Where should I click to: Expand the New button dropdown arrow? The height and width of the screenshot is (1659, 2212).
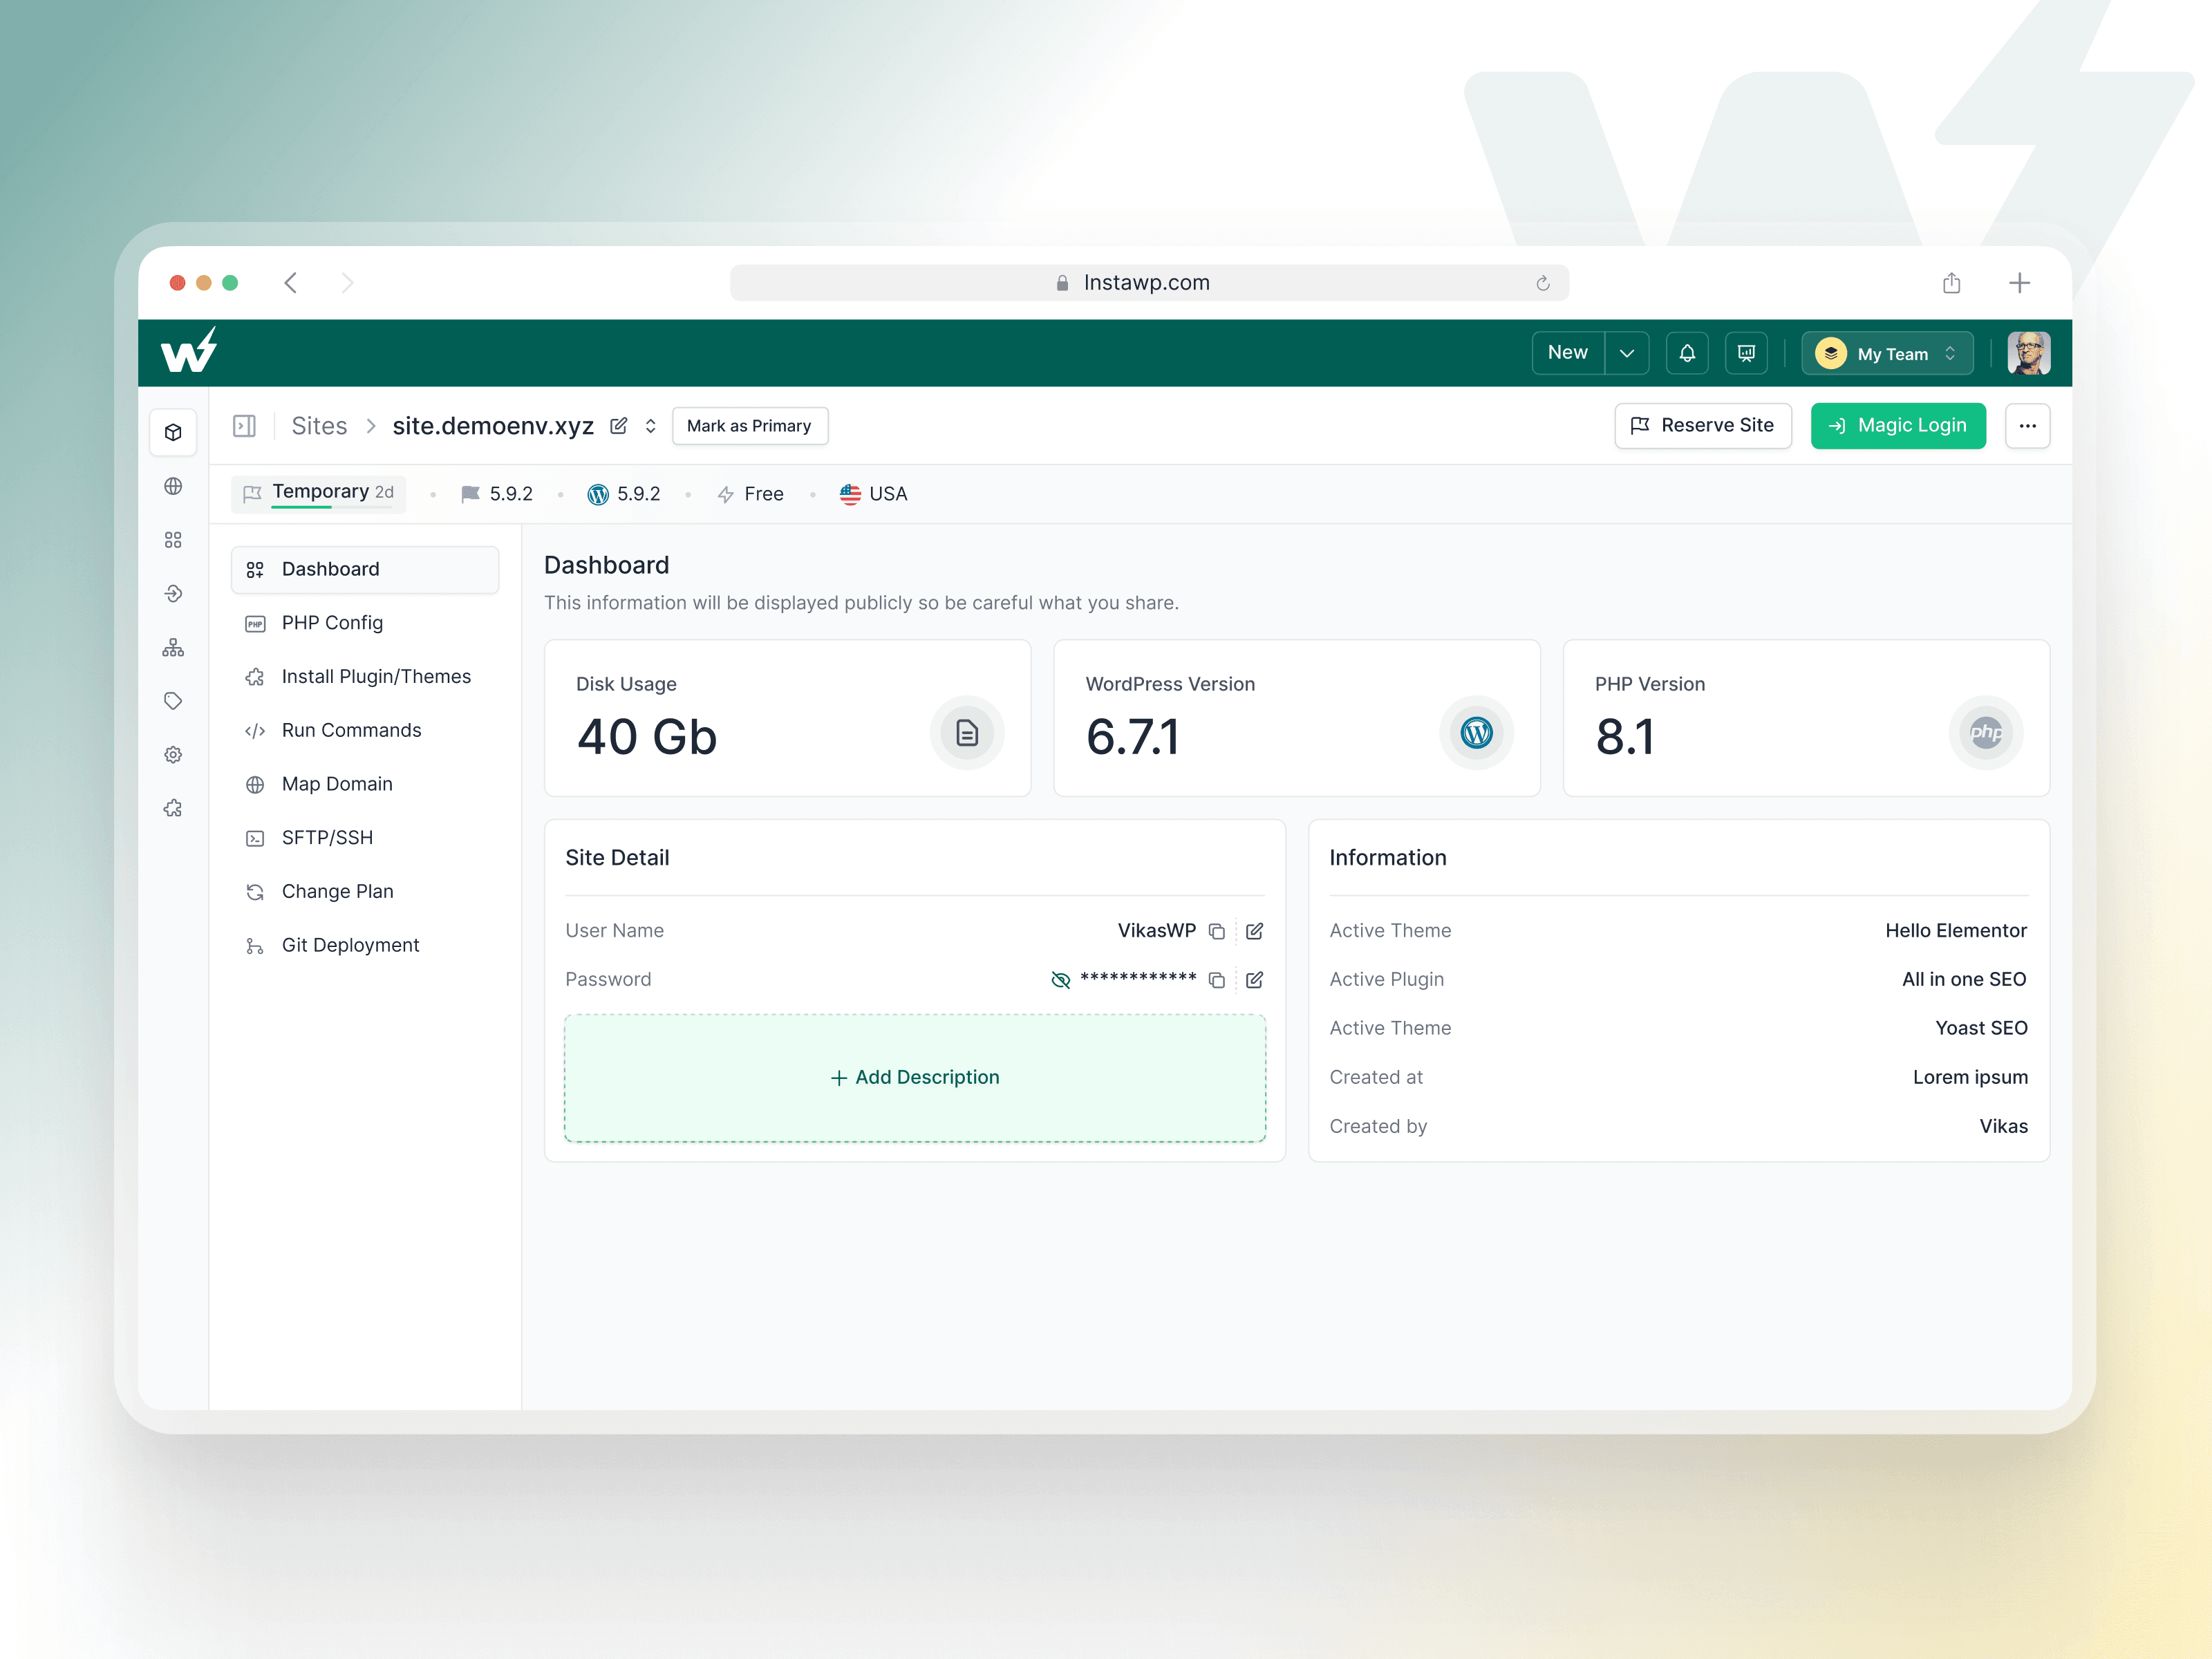[x=1627, y=353]
